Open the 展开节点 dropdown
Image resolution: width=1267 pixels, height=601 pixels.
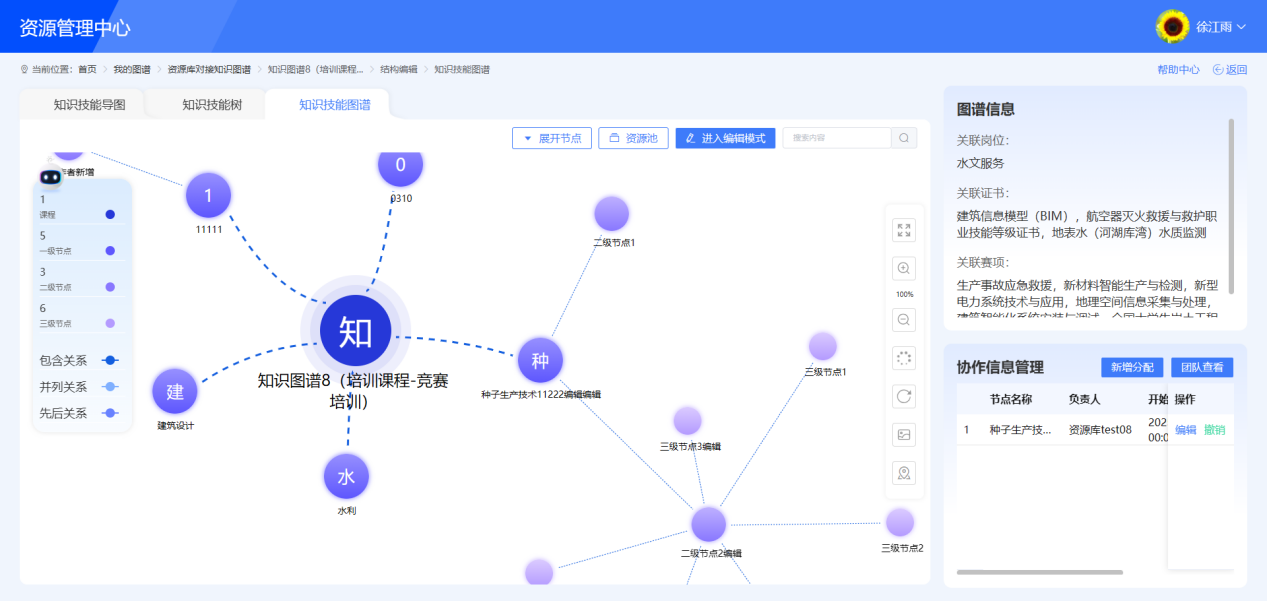pos(552,138)
